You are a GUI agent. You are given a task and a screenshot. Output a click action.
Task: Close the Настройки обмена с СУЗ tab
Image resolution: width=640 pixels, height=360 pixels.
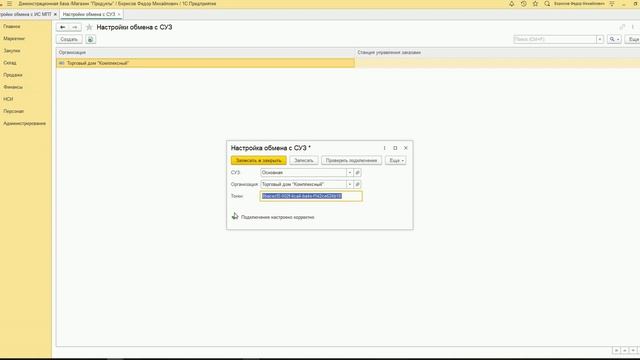[119, 14]
